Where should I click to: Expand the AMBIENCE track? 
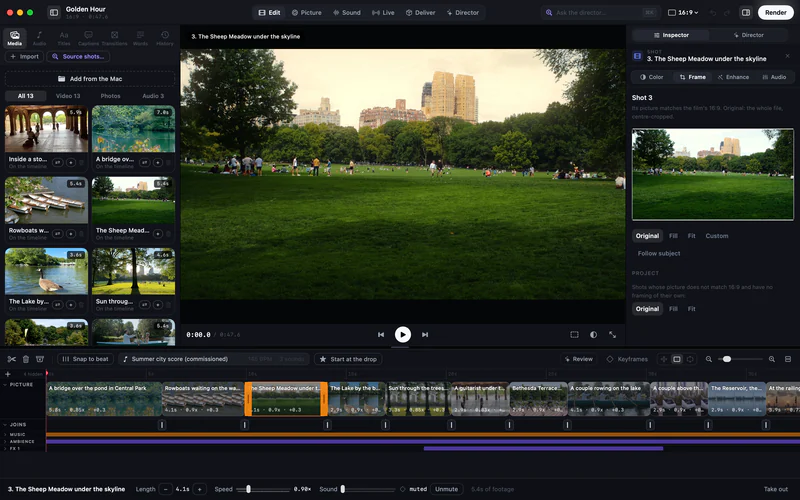[6, 441]
